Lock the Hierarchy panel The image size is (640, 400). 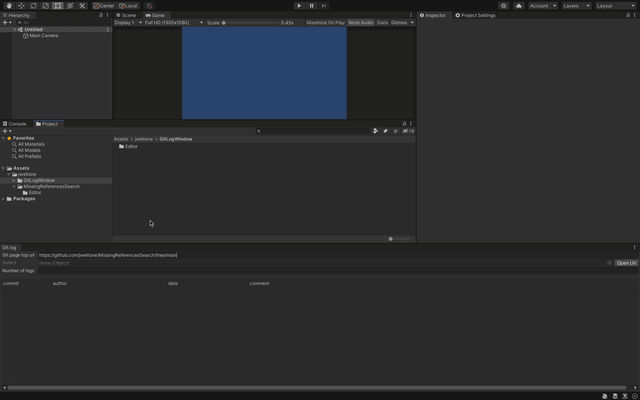101,15
